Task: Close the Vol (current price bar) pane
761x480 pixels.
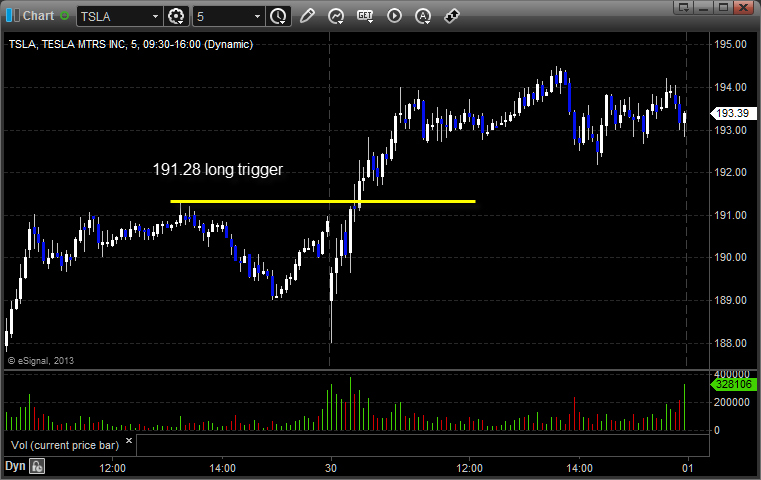Action: click(x=129, y=441)
